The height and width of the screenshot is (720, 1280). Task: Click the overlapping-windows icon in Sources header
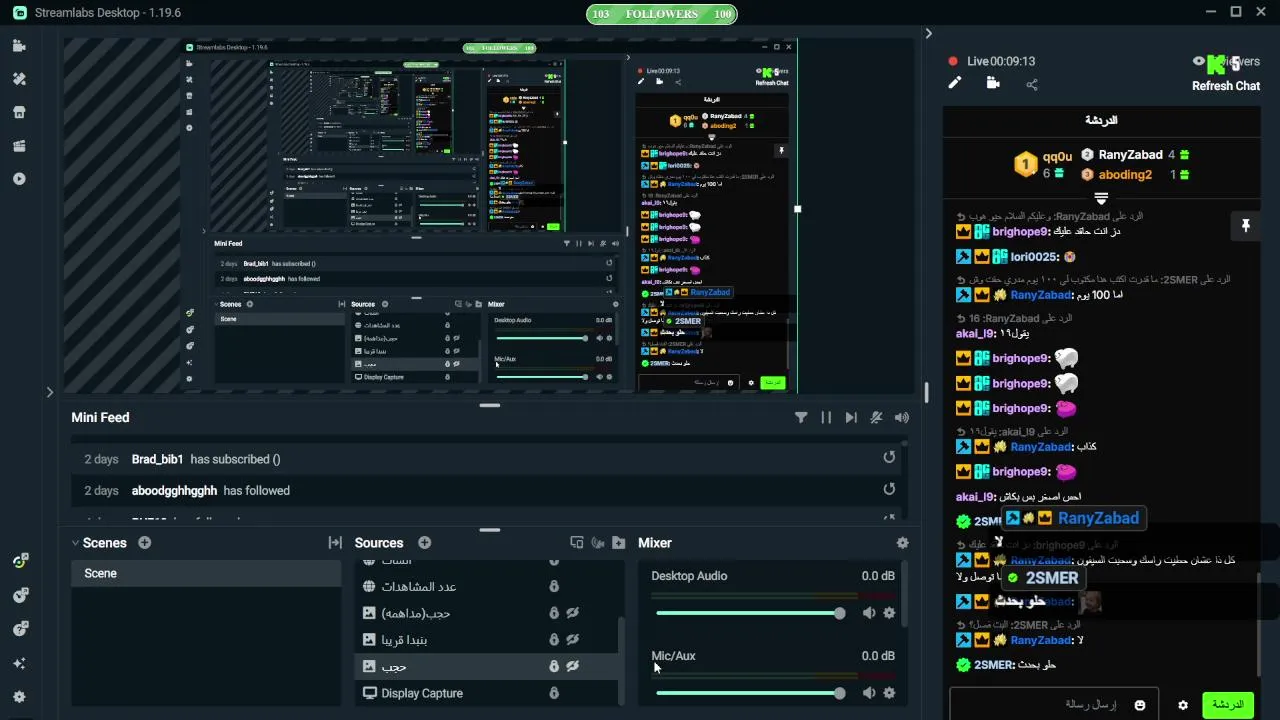577,542
